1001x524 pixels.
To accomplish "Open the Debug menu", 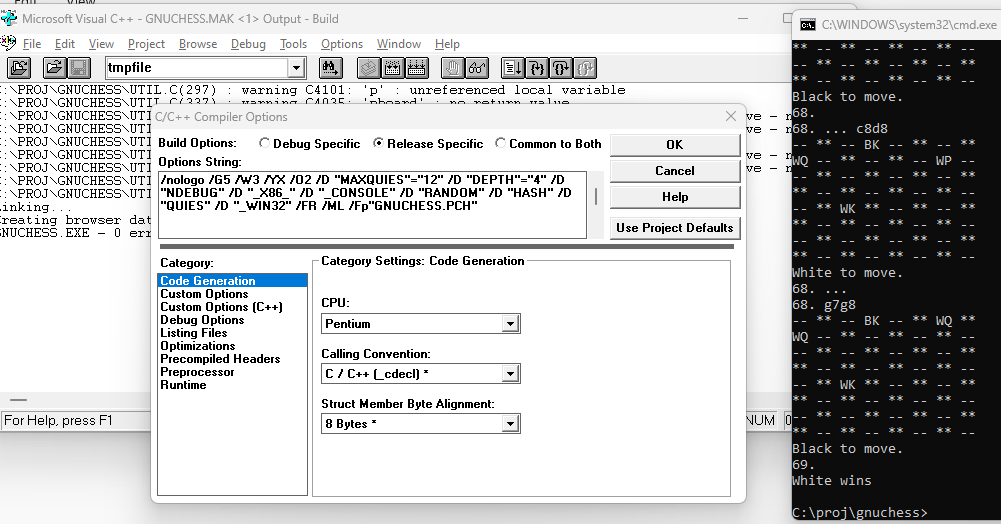I will 248,44.
